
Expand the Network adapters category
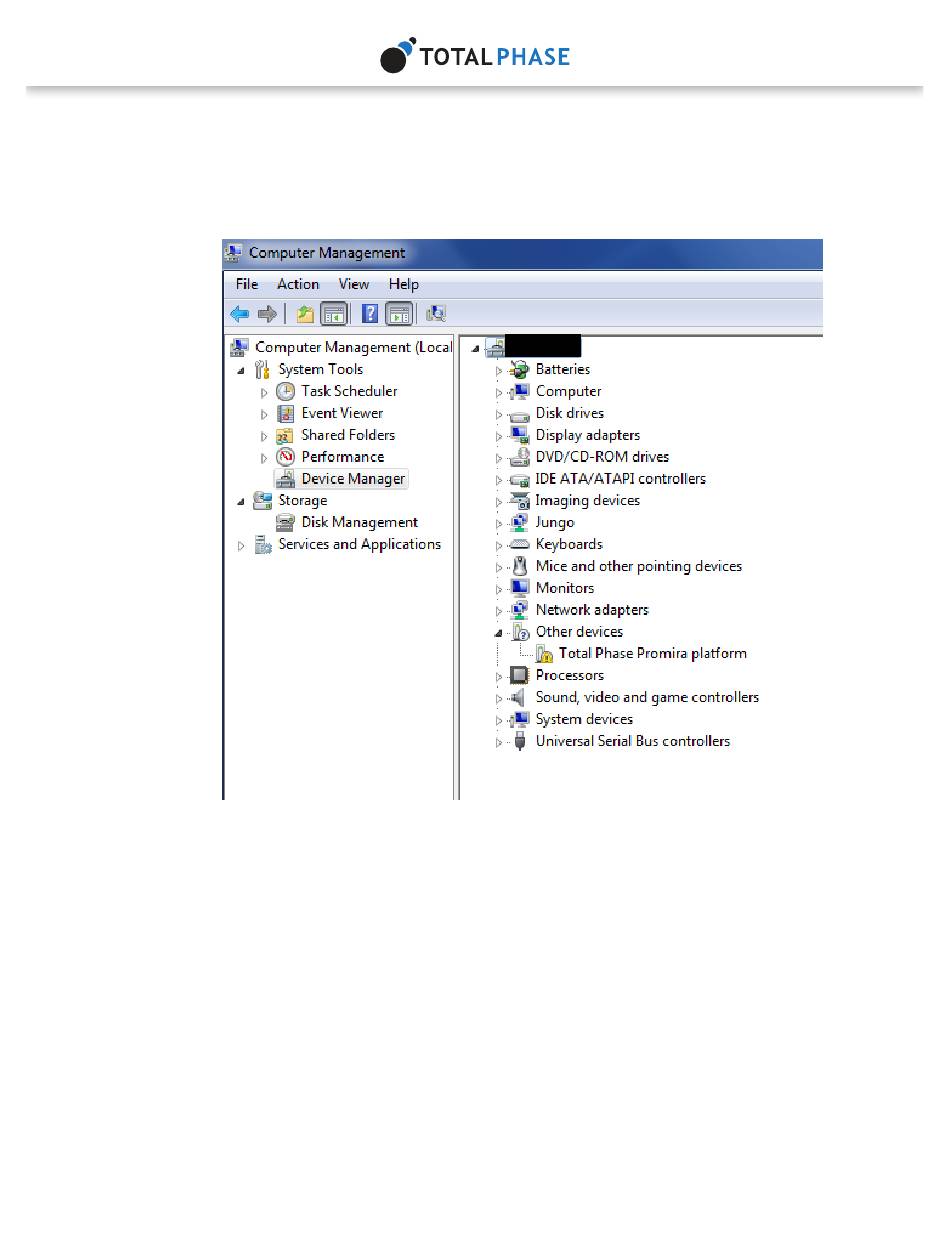coord(499,611)
